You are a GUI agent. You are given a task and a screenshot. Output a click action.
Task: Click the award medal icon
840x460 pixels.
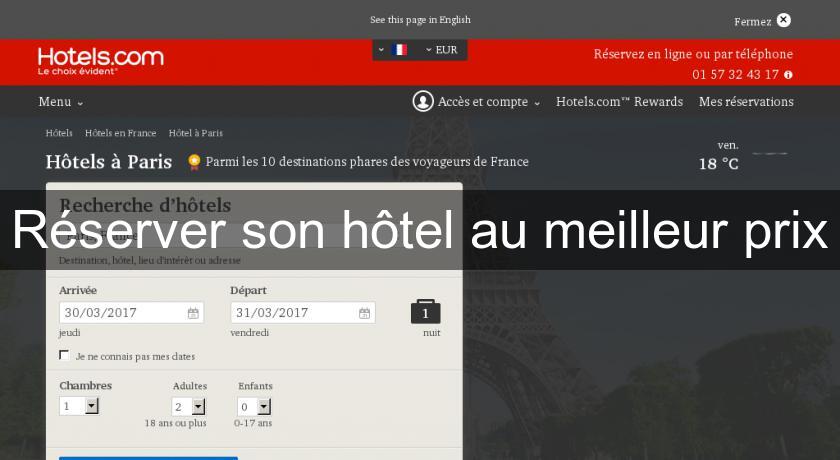point(194,162)
